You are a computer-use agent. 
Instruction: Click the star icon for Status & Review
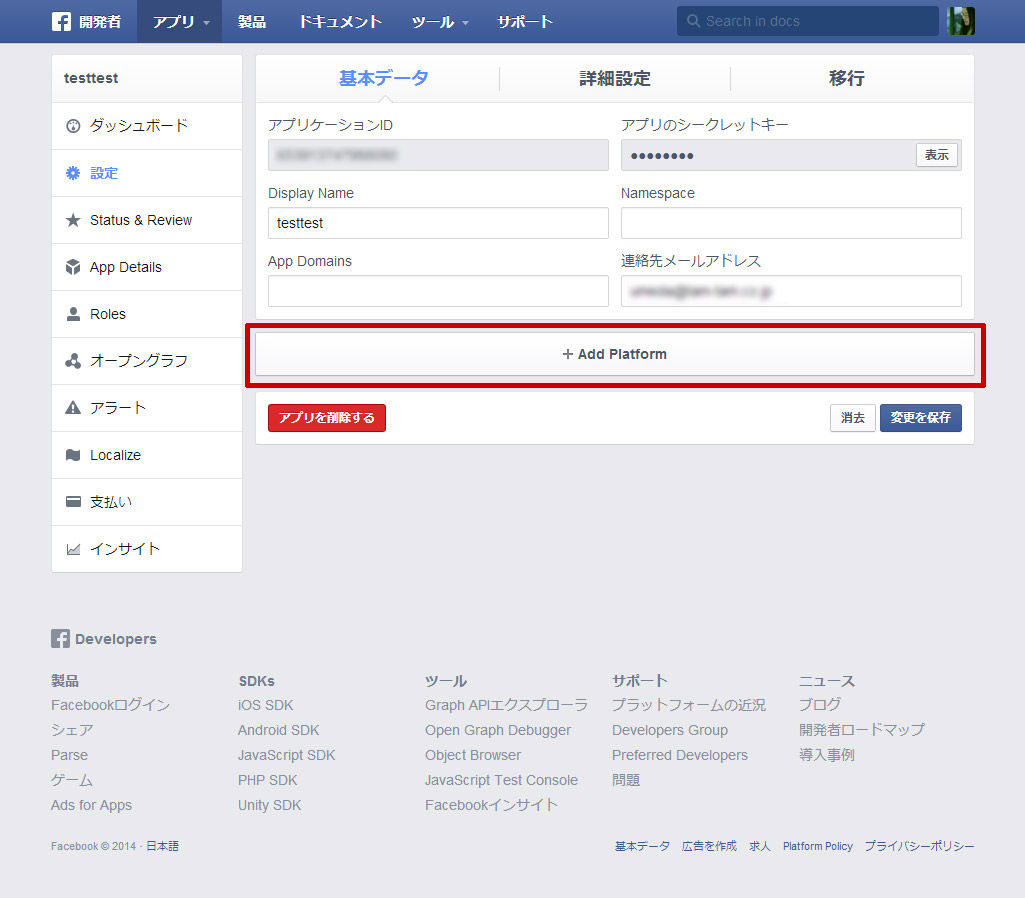click(x=73, y=220)
